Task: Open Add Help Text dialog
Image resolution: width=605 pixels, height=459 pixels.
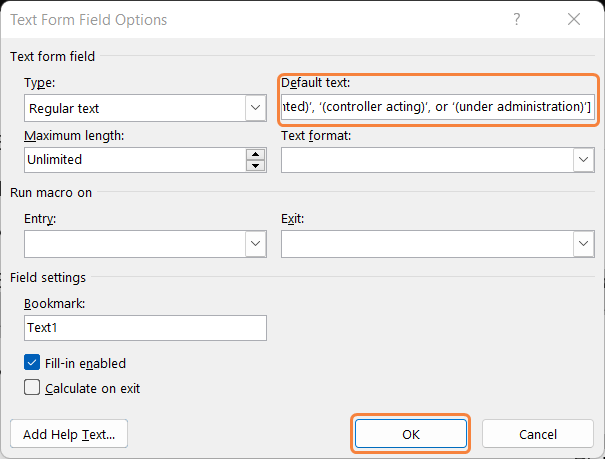Action: click(69, 434)
